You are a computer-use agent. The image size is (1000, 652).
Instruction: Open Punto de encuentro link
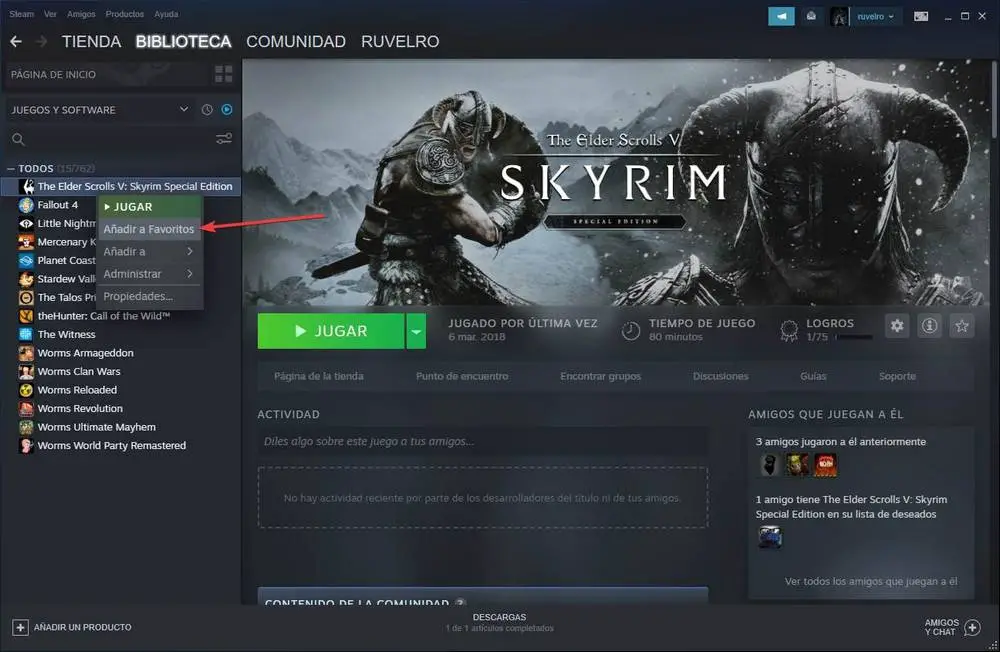point(462,376)
